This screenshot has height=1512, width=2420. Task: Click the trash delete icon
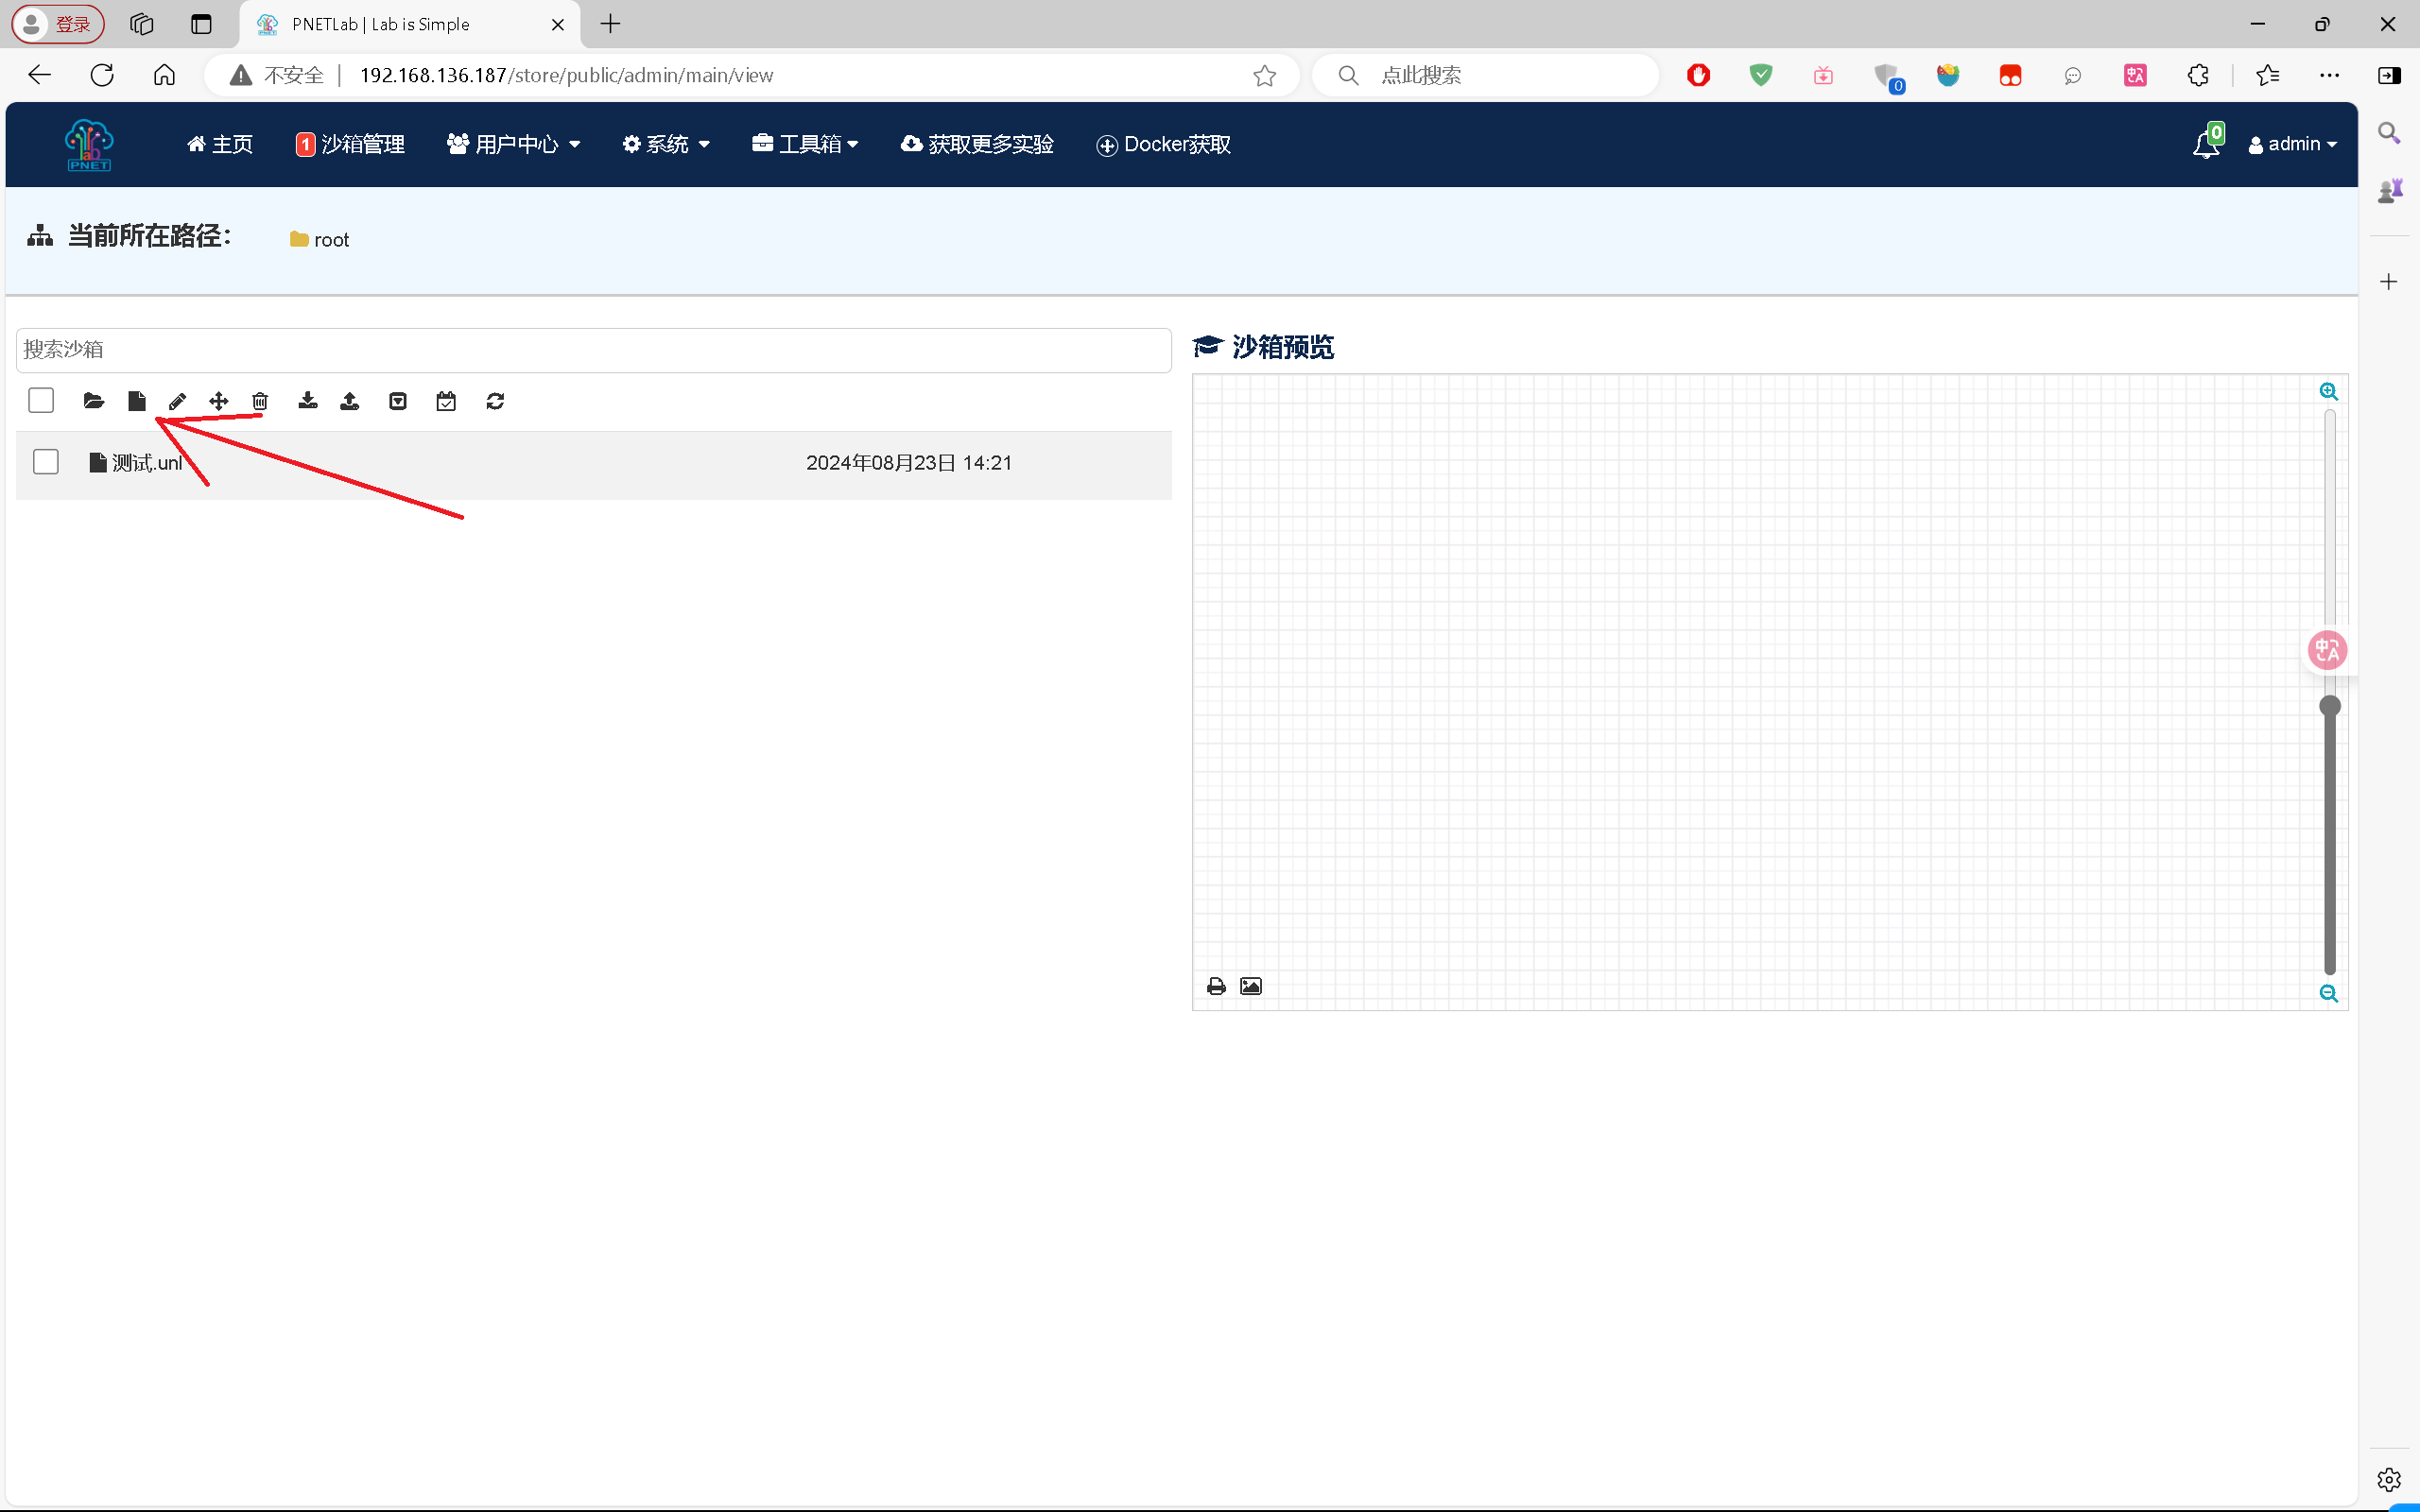click(260, 401)
